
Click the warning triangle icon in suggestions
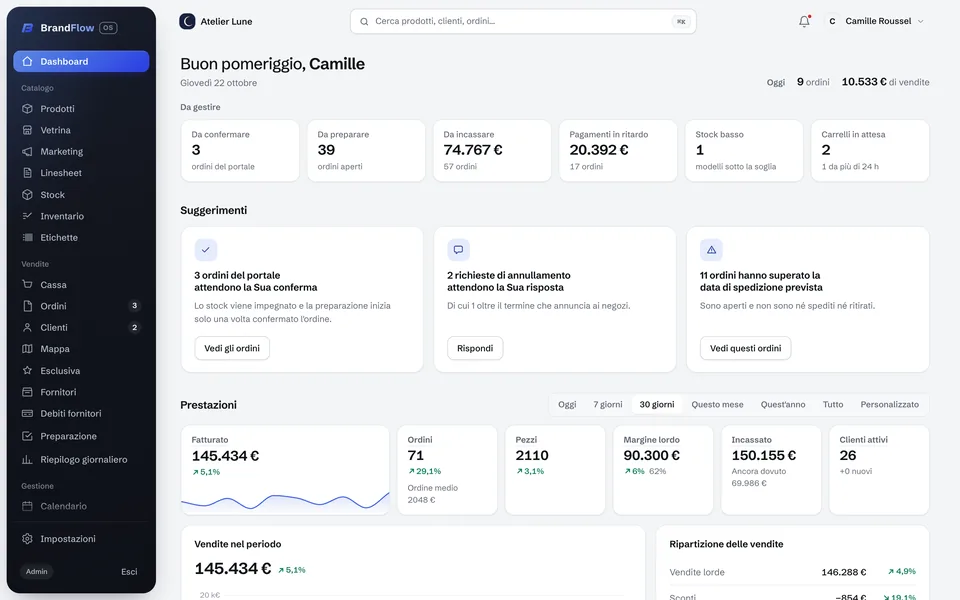[x=711, y=250]
